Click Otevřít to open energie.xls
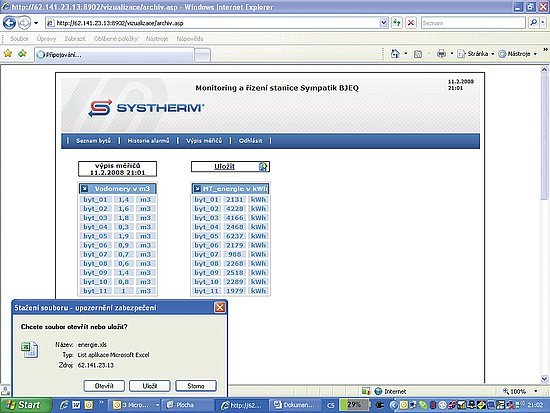This screenshot has width=550, height=413. [x=104, y=386]
